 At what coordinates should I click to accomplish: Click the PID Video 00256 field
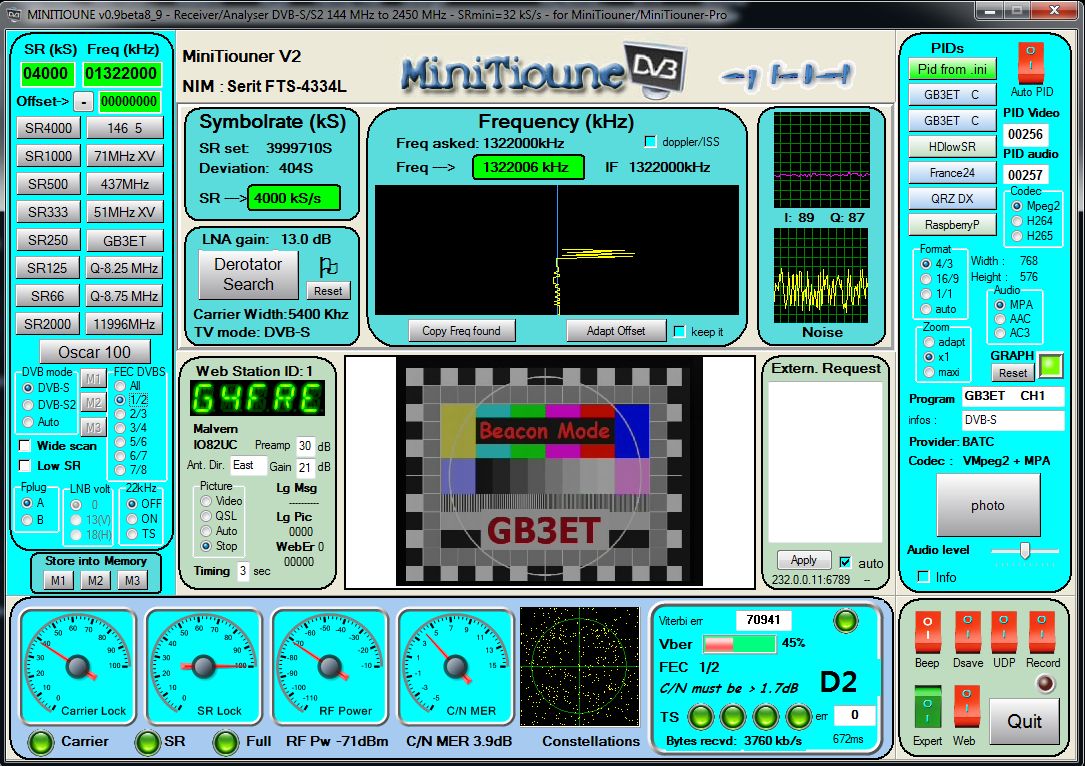1025,134
